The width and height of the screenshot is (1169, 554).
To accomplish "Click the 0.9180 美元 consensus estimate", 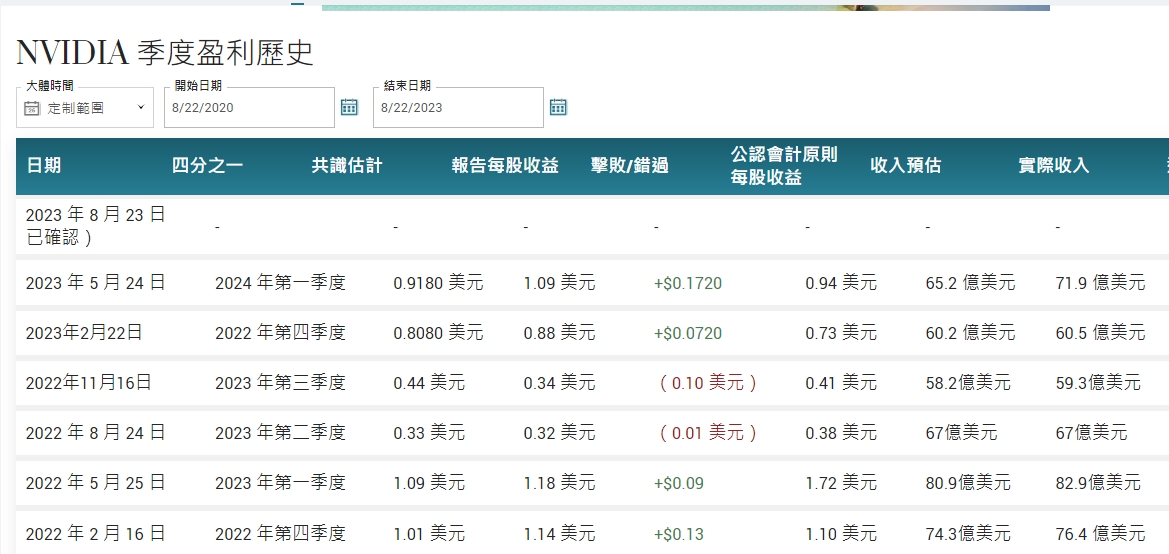I will [438, 283].
